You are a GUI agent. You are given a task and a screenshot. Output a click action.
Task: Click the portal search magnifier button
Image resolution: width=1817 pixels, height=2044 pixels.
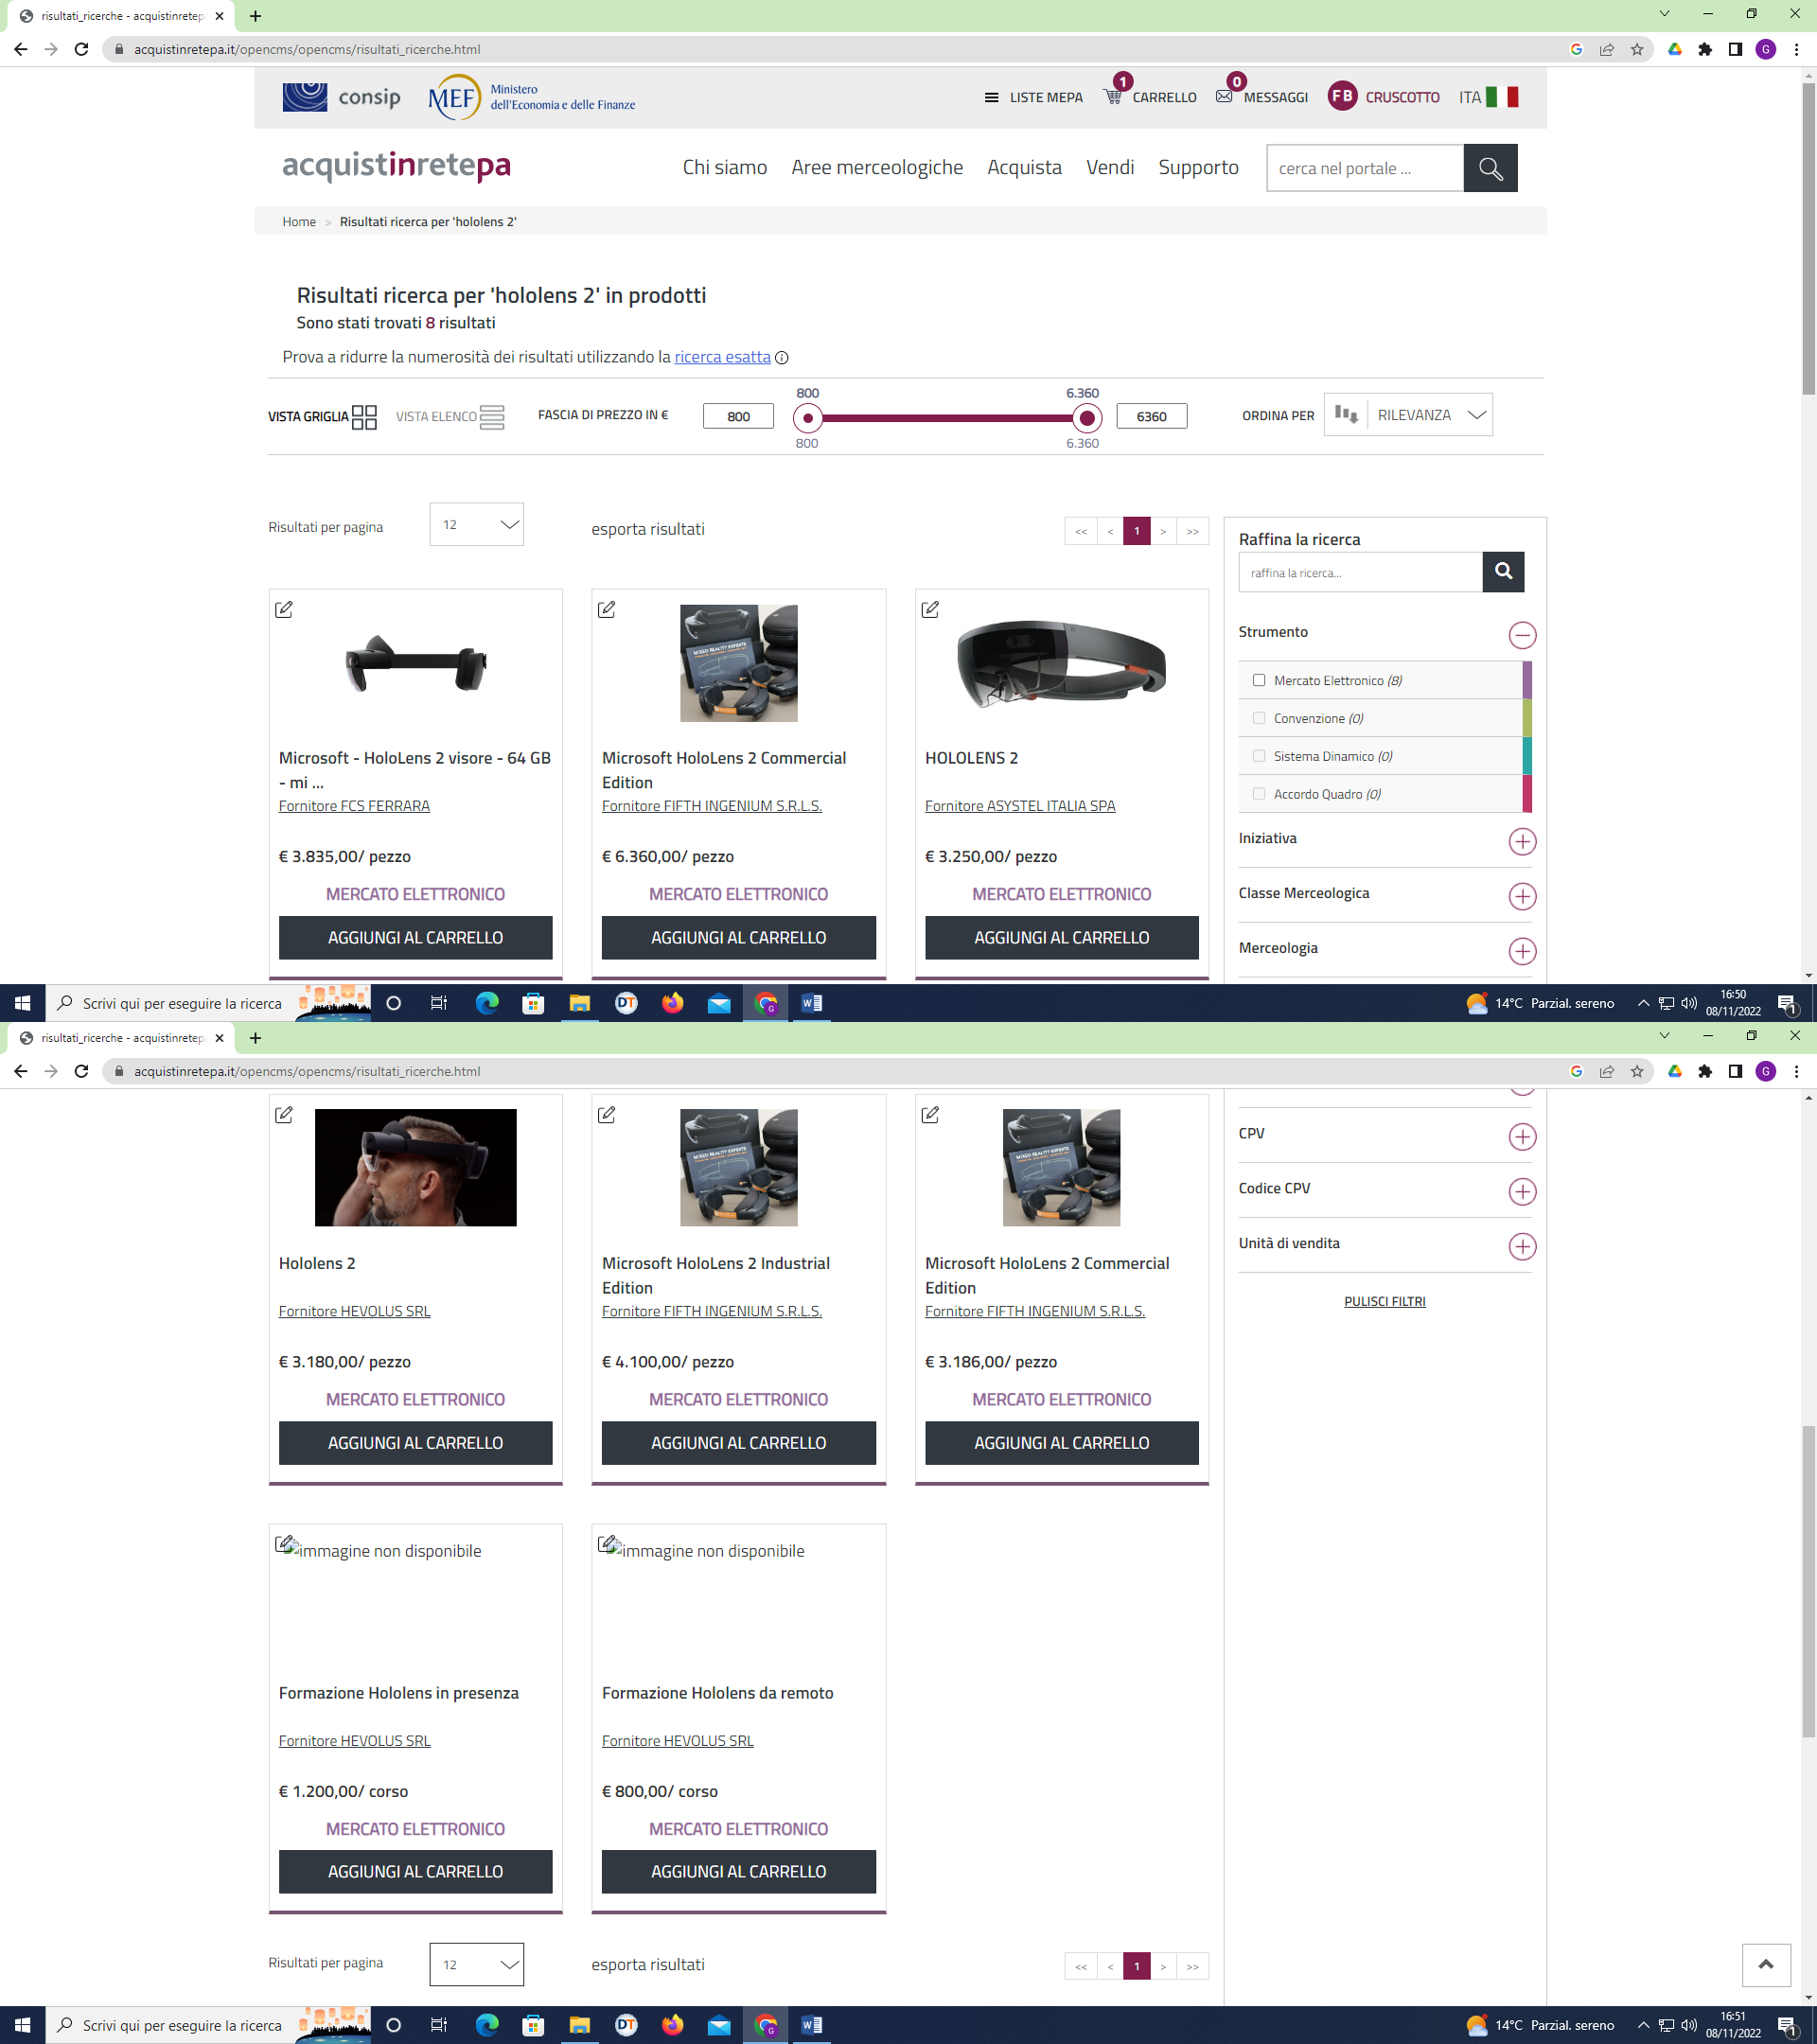(x=1490, y=168)
